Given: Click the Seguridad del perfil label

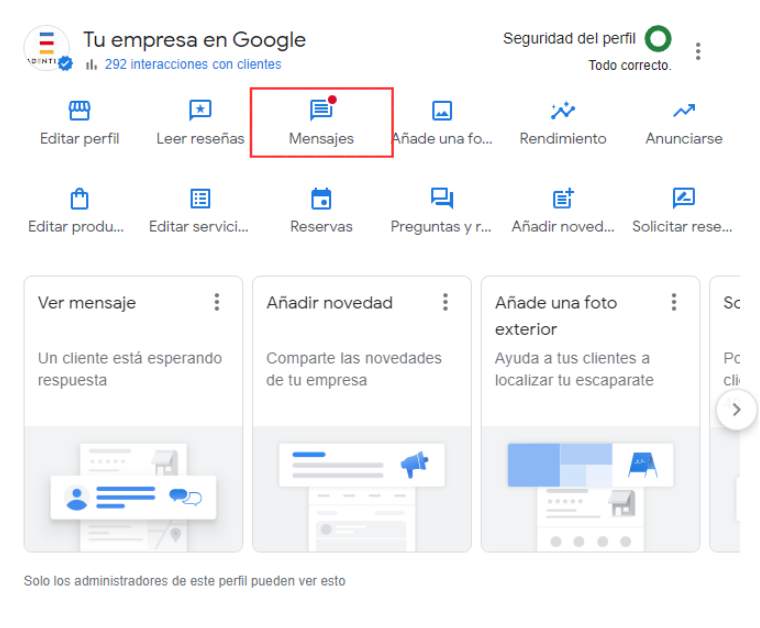Looking at the screenshot, I should [x=569, y=38].
